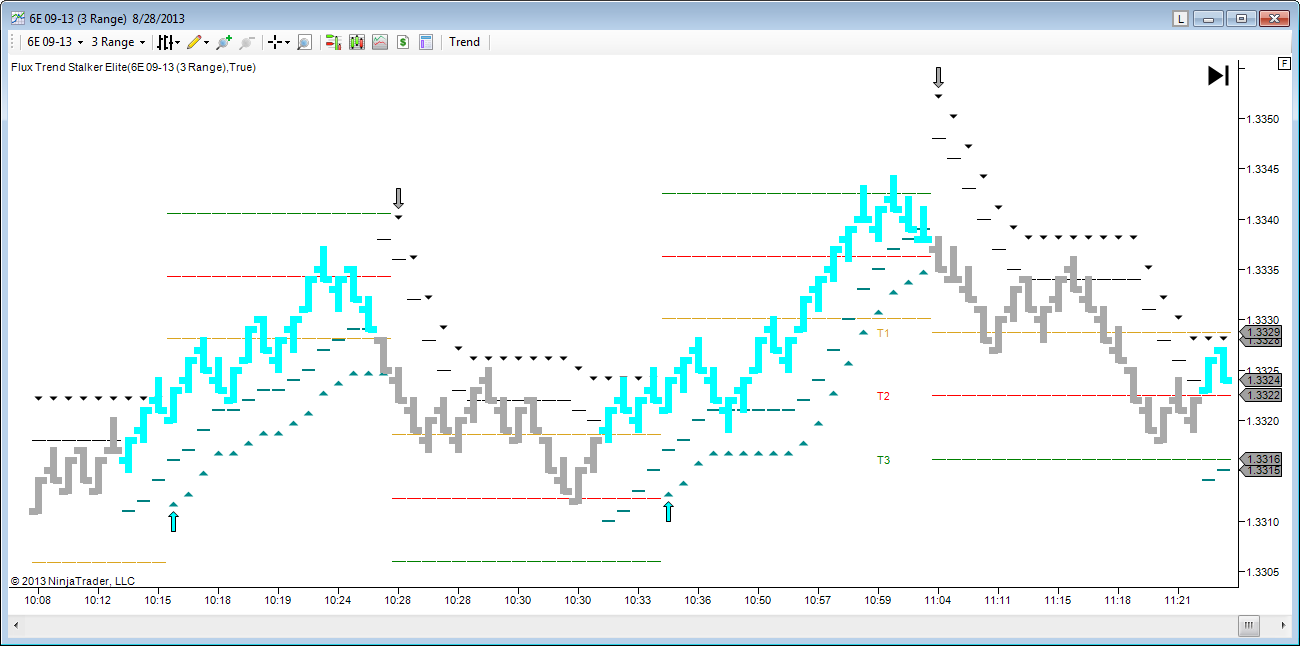Viewport: 1300px width, 646px height.
Task: Open the 6E 09-13 instrument dropdown
Action: point(54,42)
